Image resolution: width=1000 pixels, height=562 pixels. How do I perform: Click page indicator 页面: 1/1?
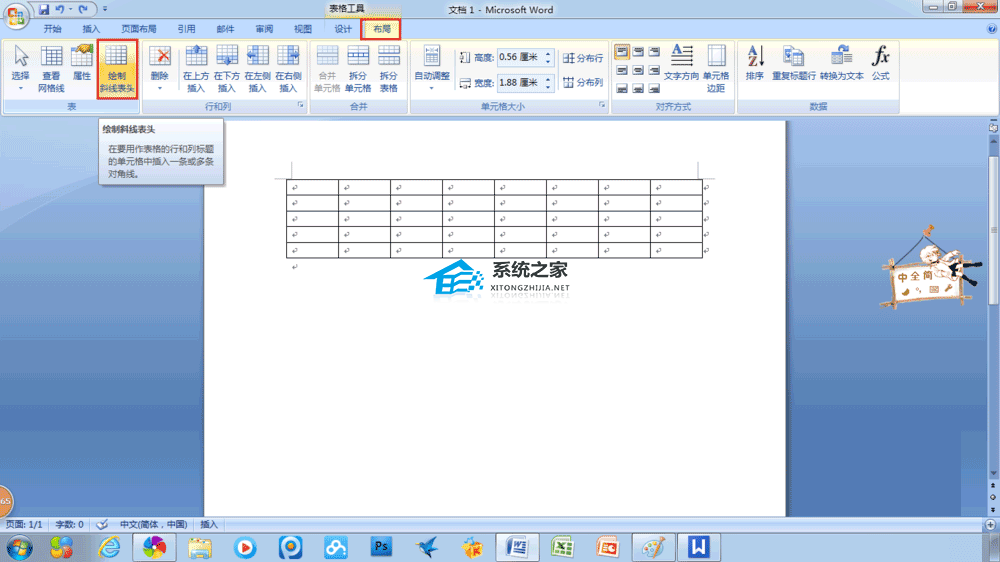tap(24, 524)
